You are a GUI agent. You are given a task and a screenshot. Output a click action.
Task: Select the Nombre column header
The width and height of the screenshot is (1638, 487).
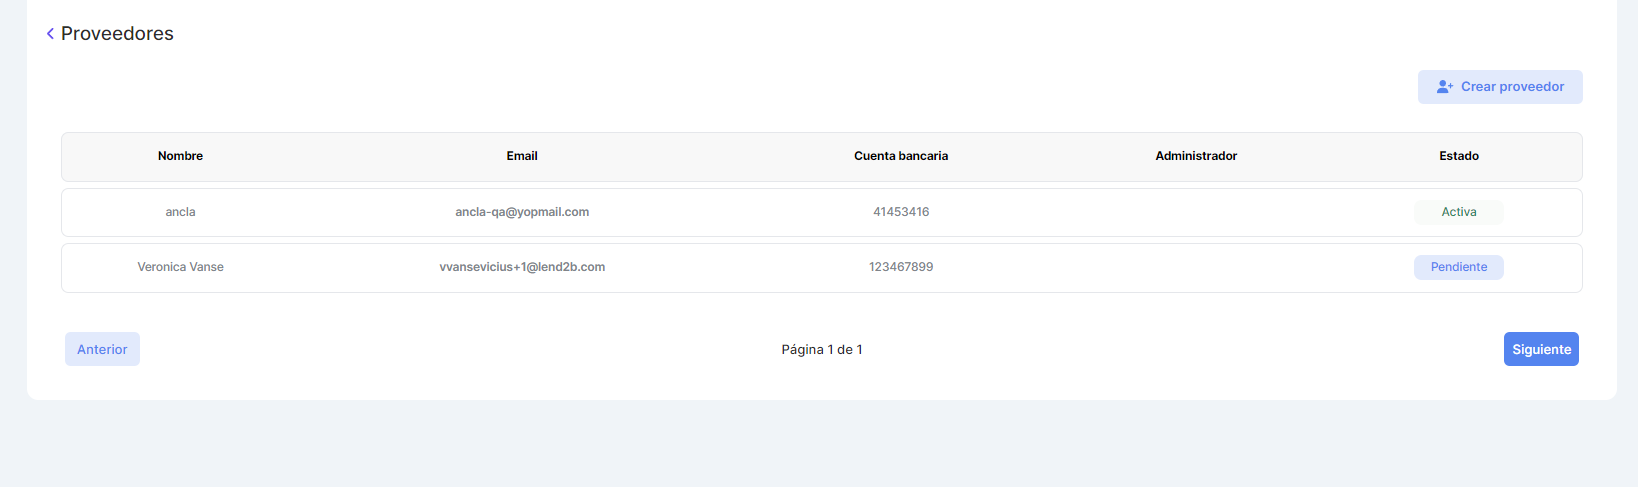pos(180,156)
